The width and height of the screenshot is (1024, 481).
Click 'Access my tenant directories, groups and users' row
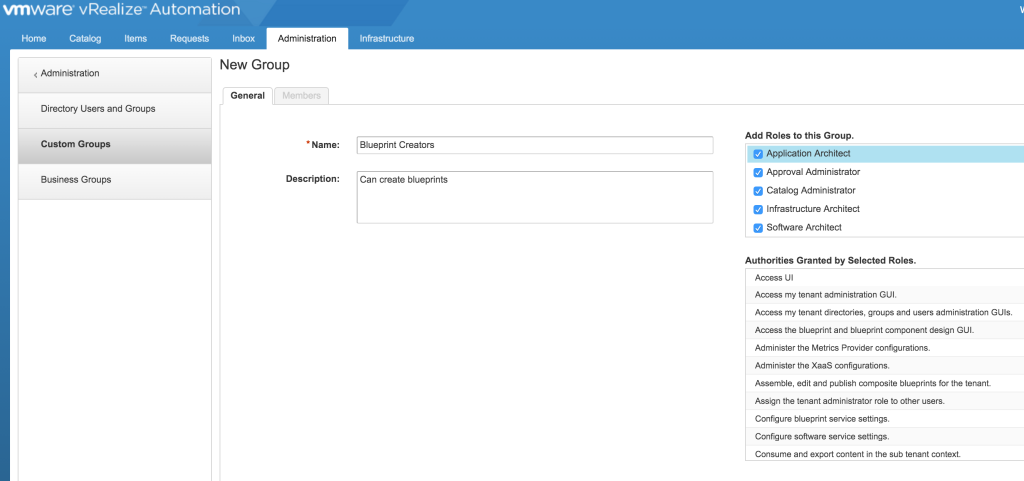click(884, 313)
